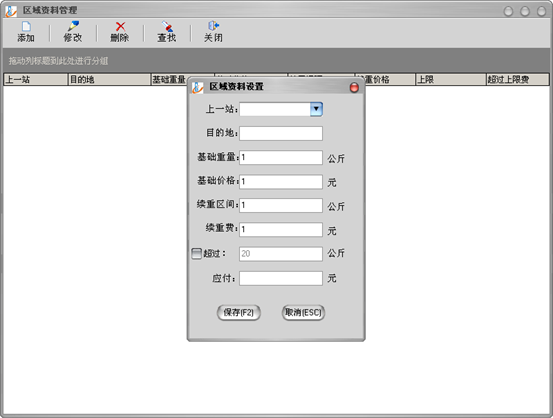Screen dimensions: 553x418
Task: Click the 续重费 input field
Action: click(x=281, y=229)
